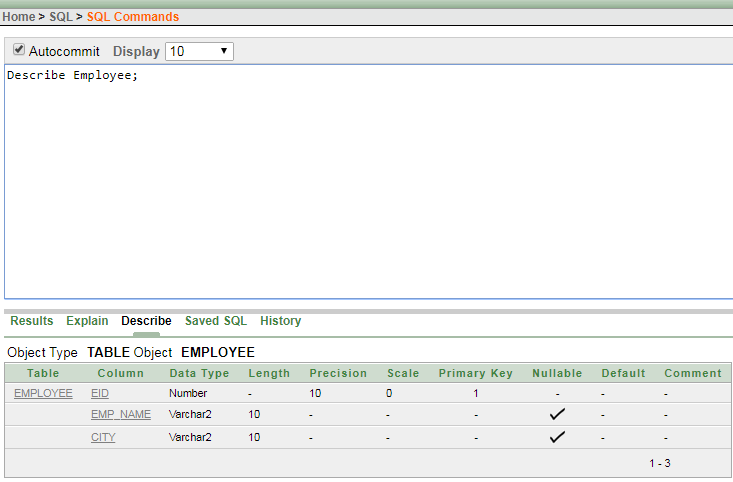Viewport: 733px width, 482px height.
Task: Click the Describe Employee; statement text
Action: (x=72, y=75)
